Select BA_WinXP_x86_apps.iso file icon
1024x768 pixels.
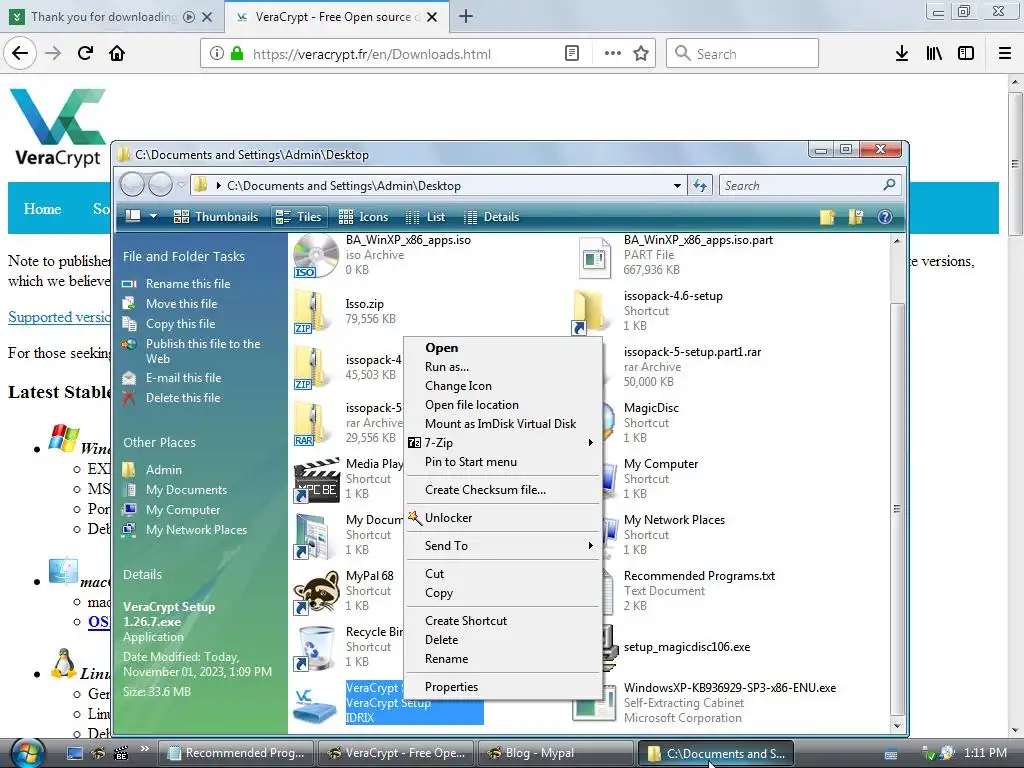[315, 256]
